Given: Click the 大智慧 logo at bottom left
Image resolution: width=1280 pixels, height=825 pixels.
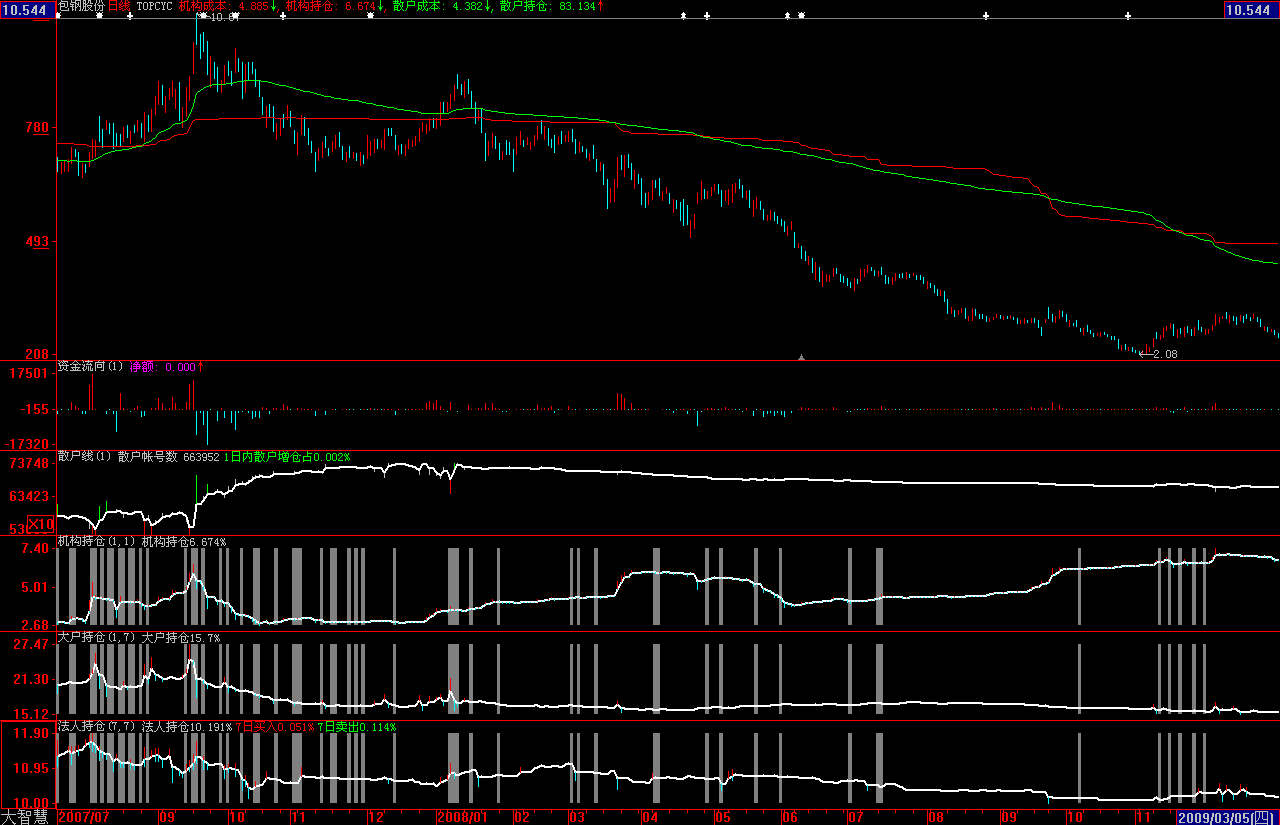Looking at the screenshot, I should 27,816.
